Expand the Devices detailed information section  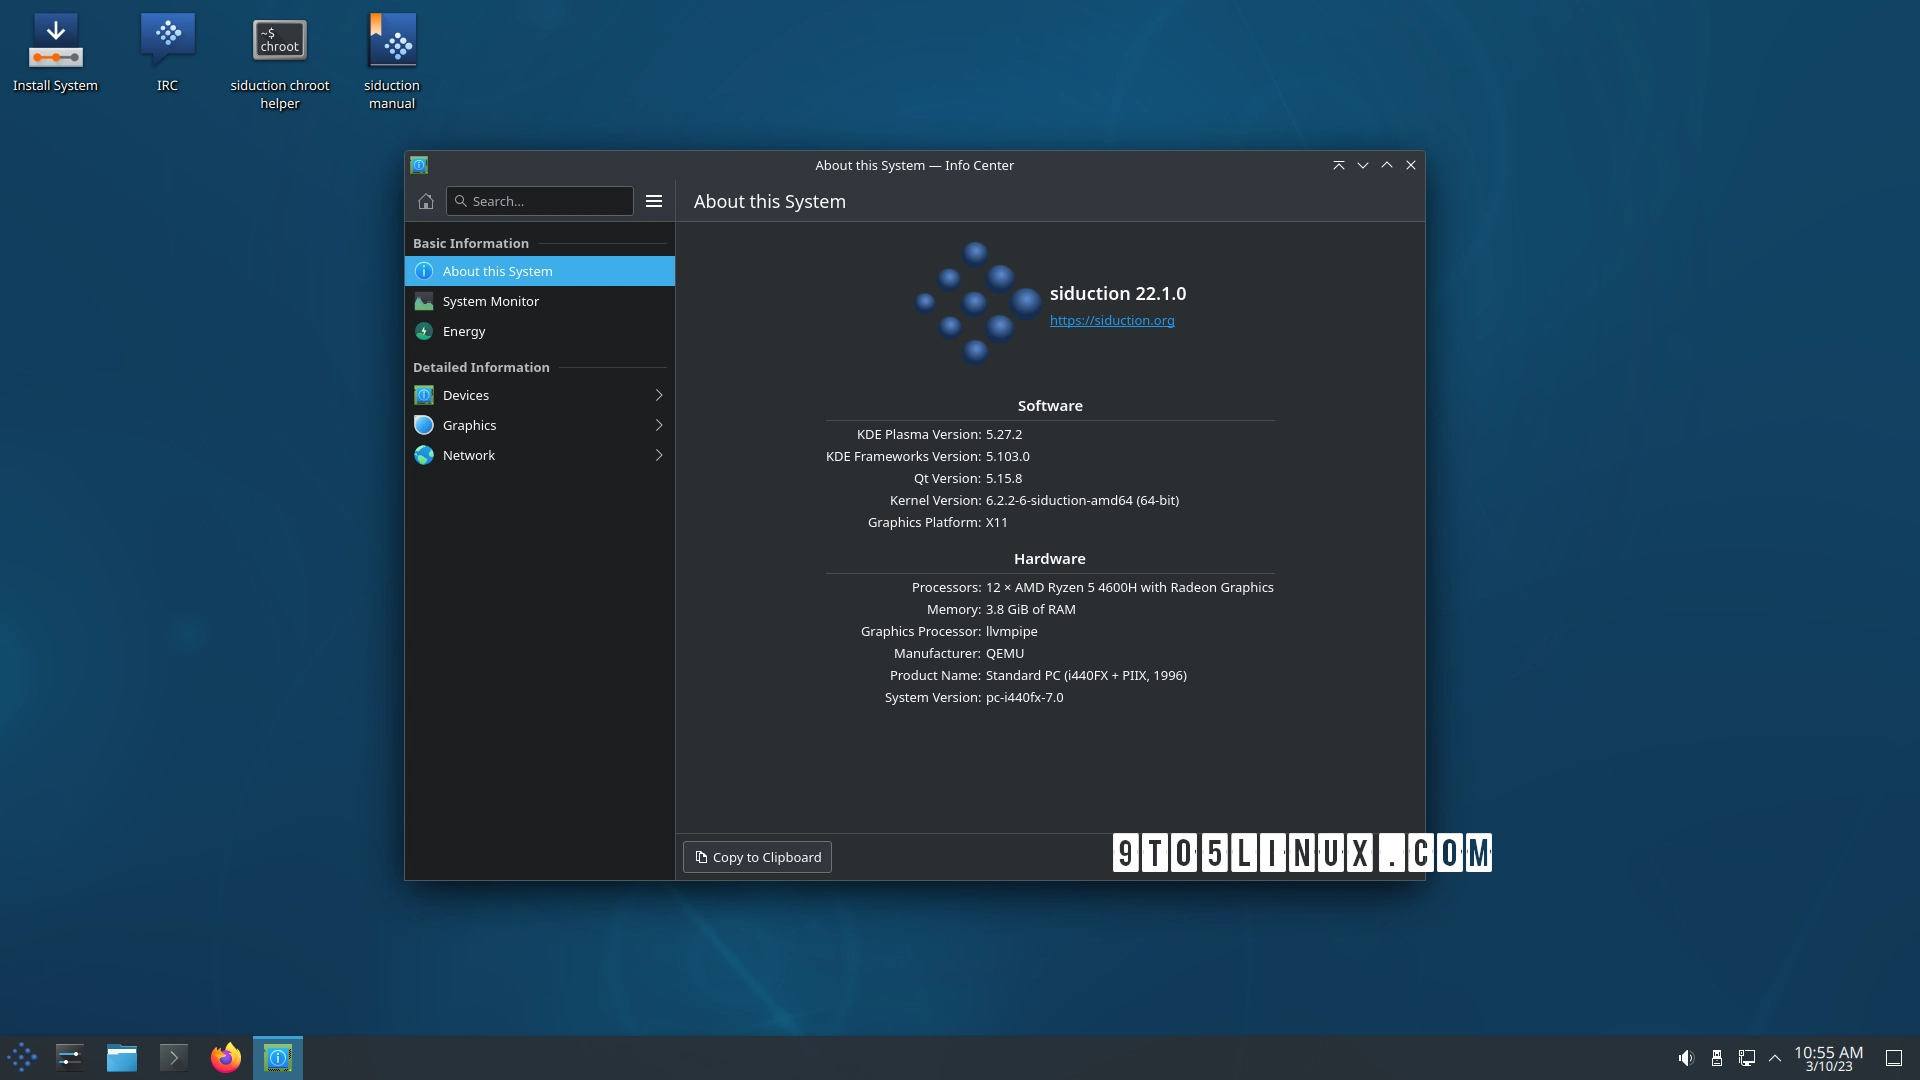point(466,395)
